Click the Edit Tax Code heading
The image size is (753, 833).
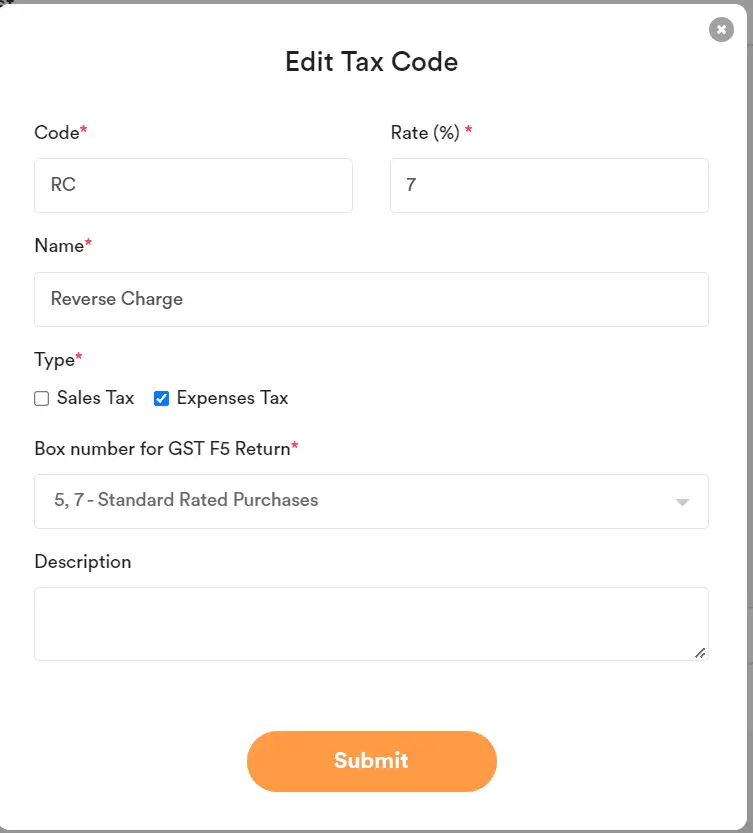[371, 62]
